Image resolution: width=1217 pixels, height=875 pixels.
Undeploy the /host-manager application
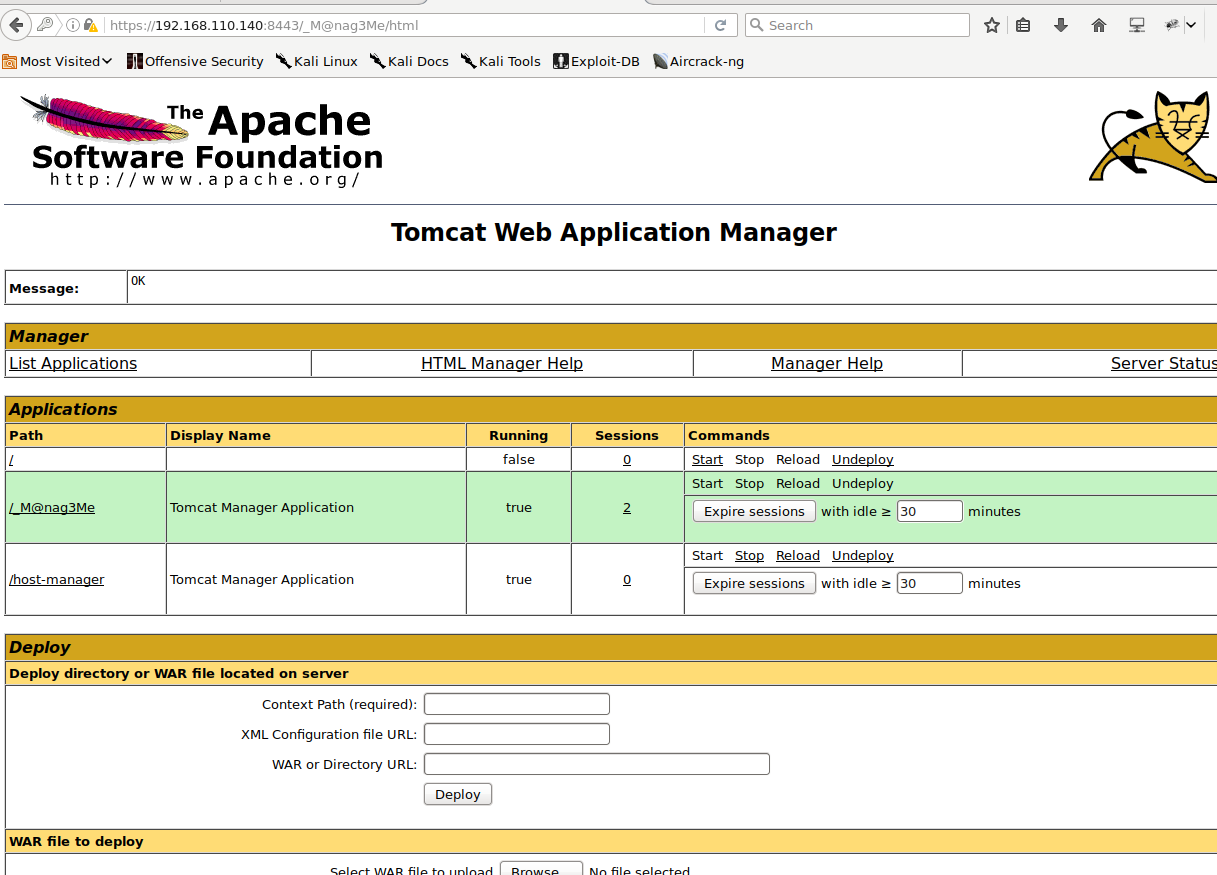863,555
